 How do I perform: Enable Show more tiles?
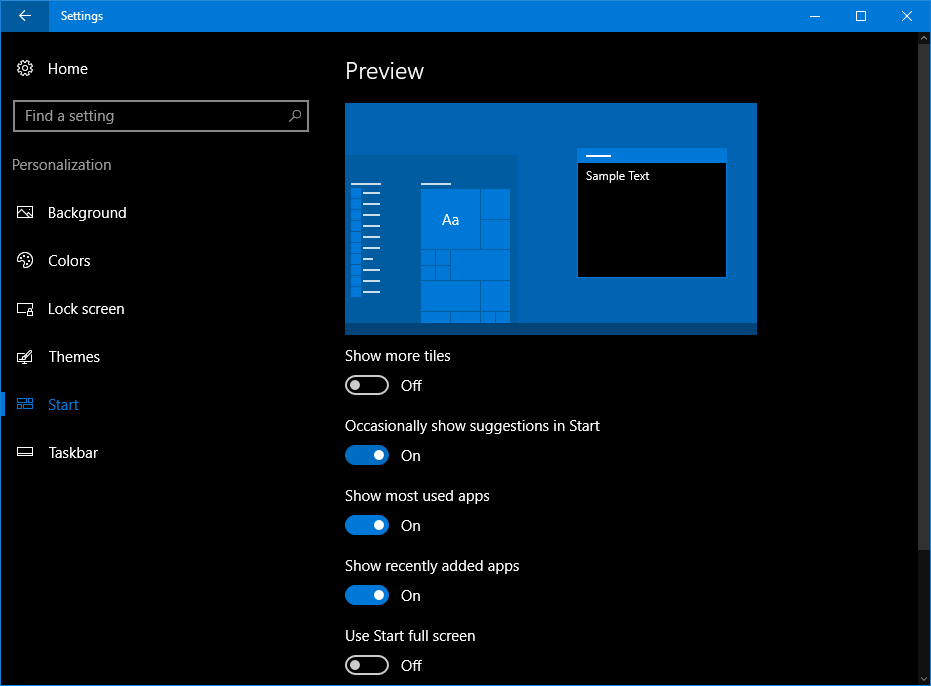pos(367,385)
